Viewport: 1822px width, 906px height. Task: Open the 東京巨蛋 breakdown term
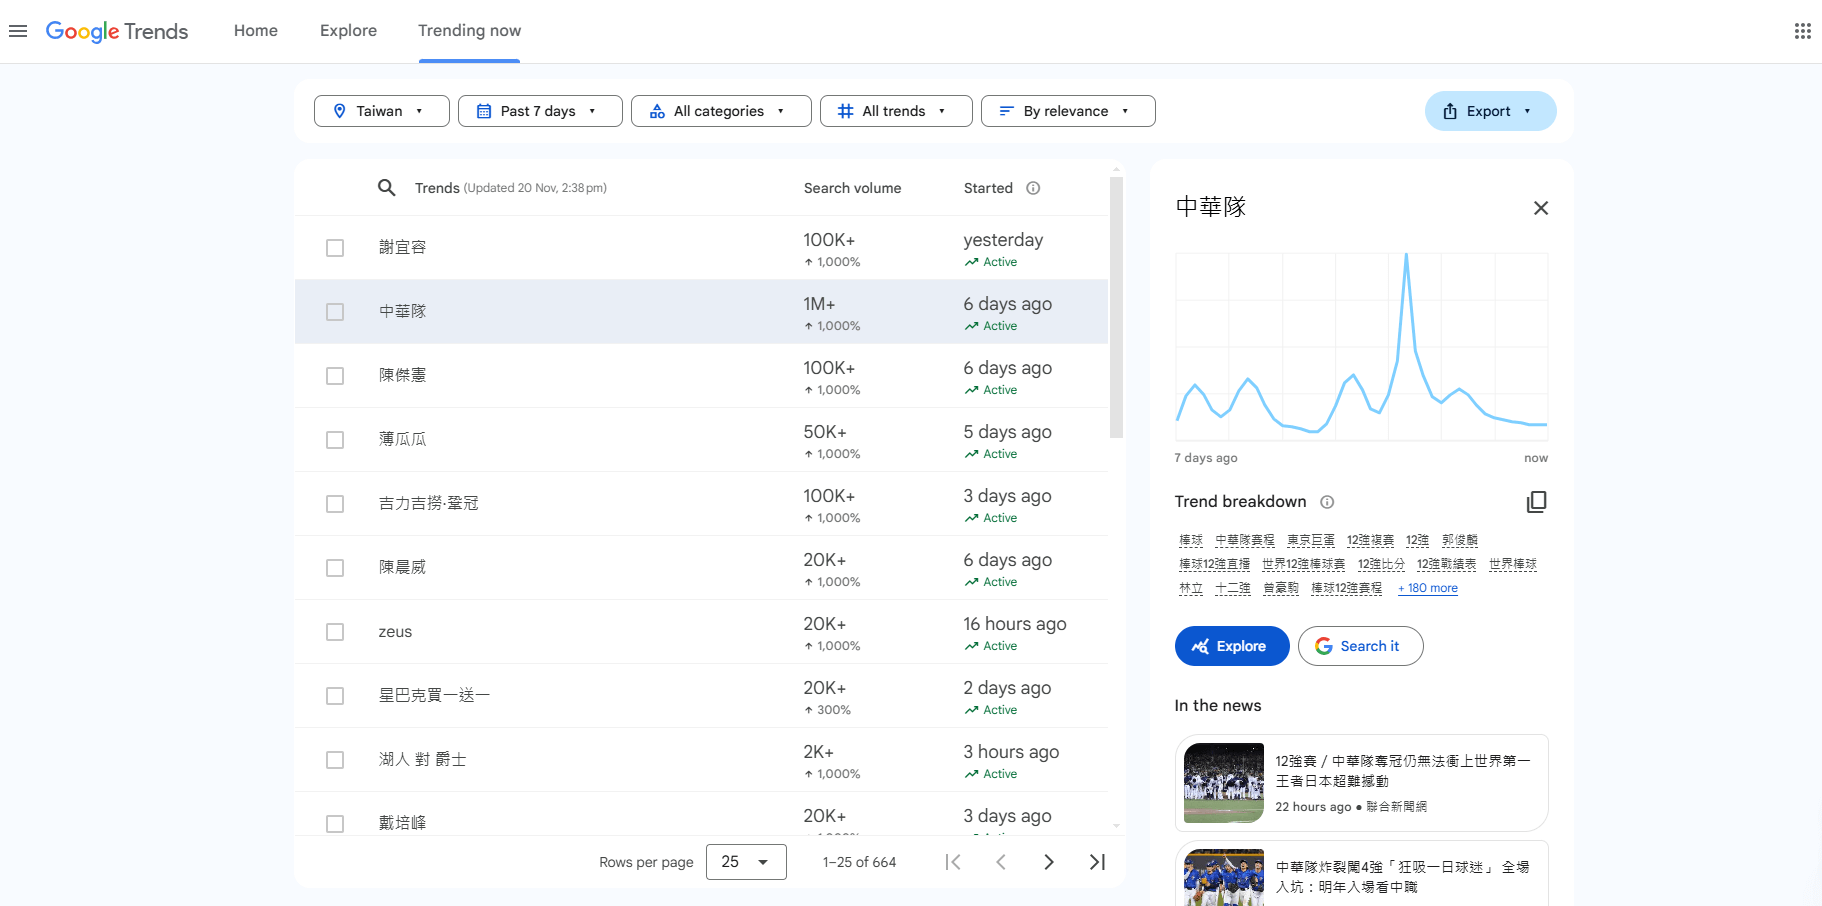coord(1311,540)
